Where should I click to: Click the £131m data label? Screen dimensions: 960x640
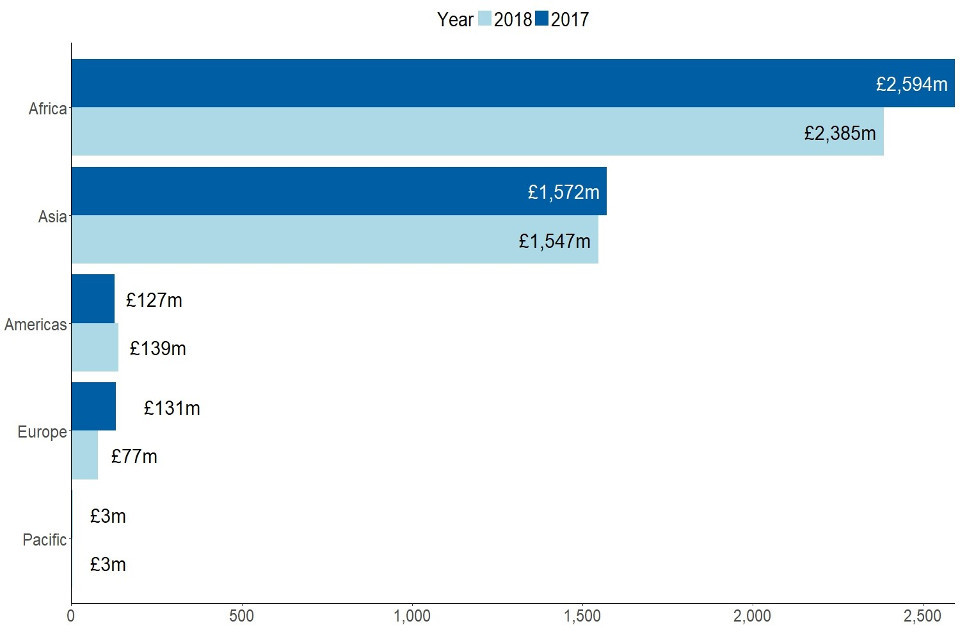click(172, 408)
